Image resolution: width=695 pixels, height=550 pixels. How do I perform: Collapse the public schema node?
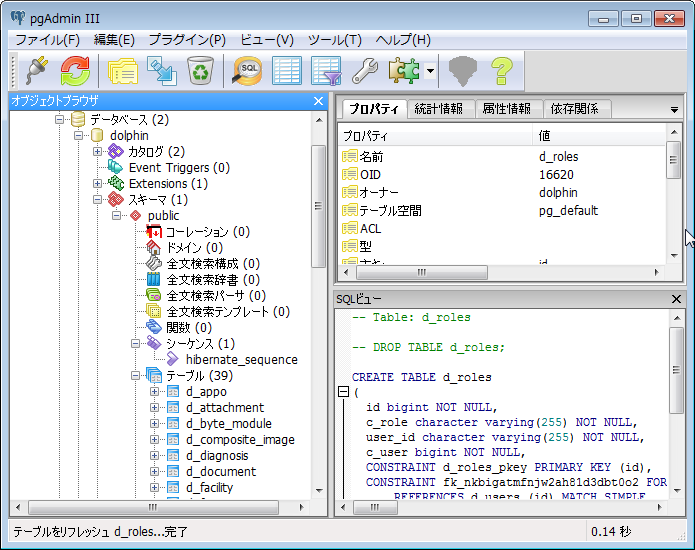[x=116, y=215]
